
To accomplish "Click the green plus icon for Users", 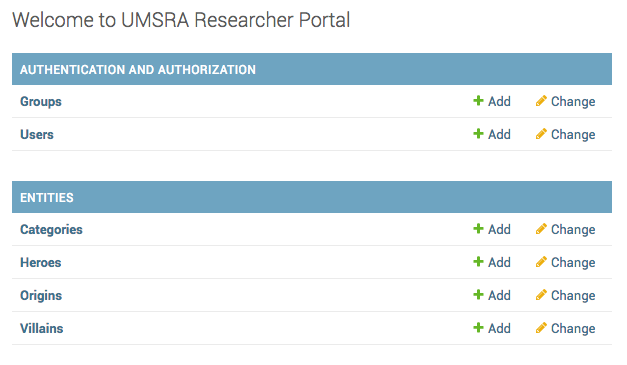I will click(x=478, y=134).
